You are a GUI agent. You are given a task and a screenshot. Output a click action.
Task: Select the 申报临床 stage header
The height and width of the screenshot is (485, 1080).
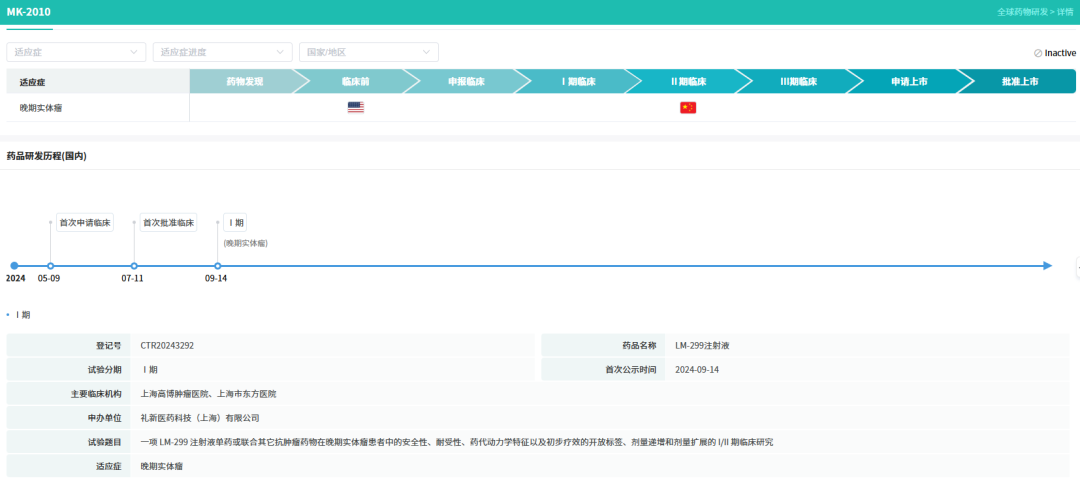466,81
